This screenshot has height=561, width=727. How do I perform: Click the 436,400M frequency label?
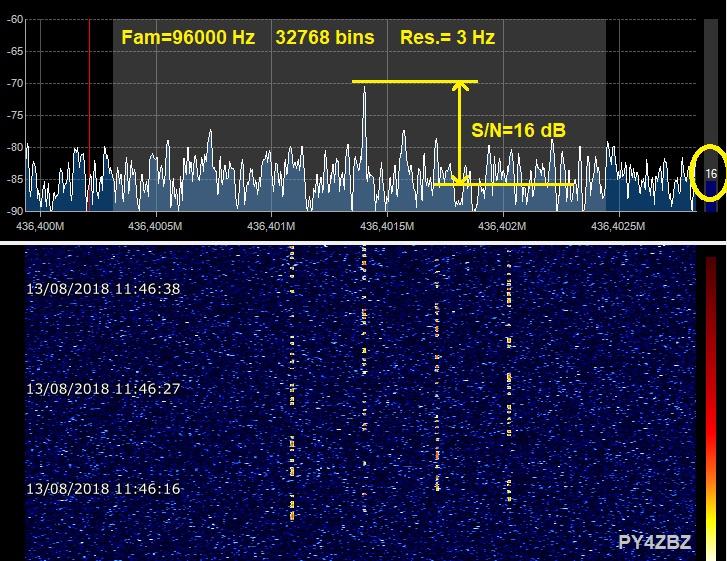(x=40, y=226)
